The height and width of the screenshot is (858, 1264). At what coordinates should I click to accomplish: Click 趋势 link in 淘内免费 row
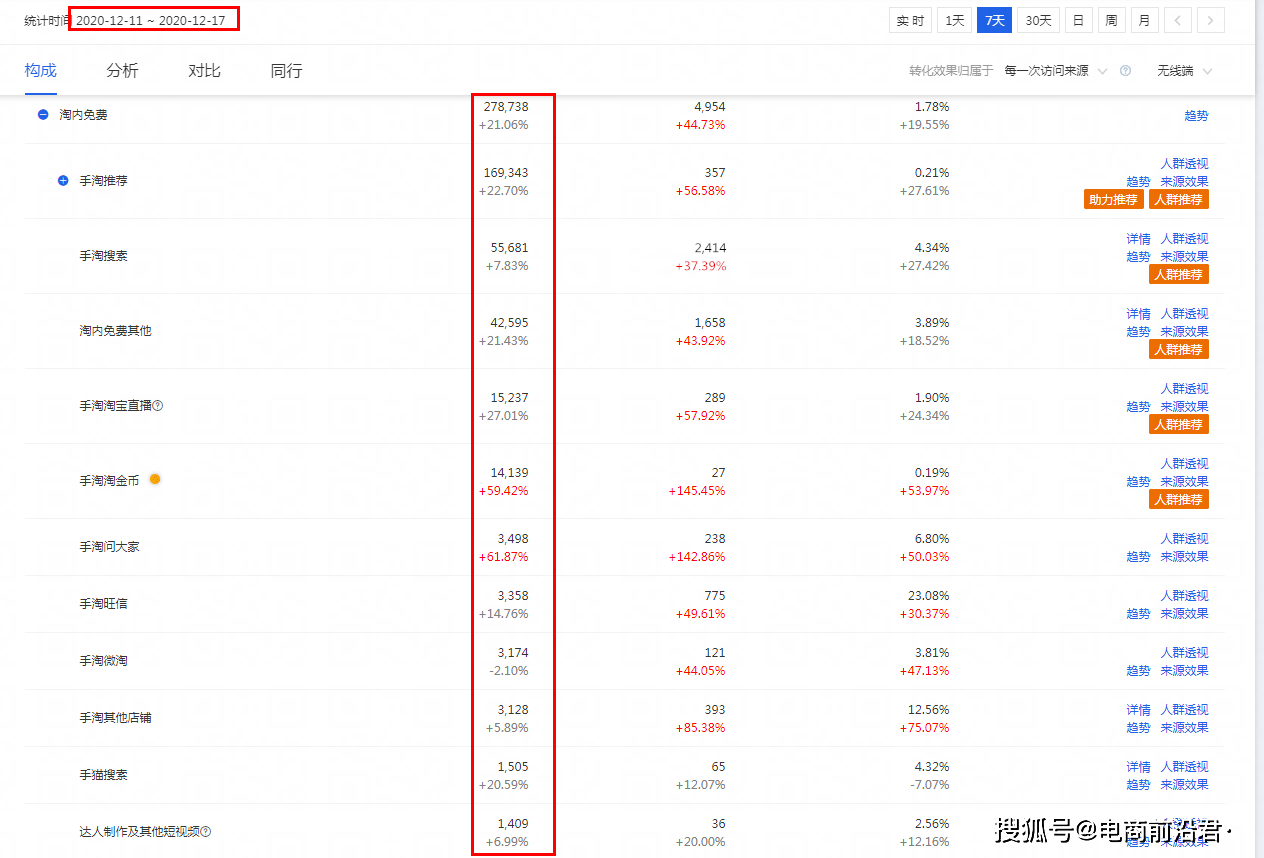click(1196, 116)
